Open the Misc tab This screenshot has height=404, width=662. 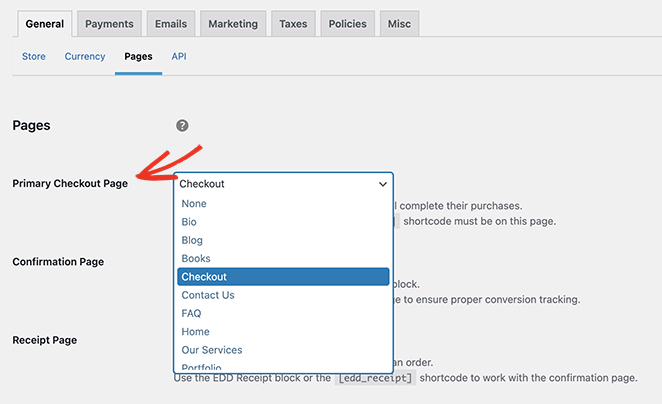coord(400,24)
